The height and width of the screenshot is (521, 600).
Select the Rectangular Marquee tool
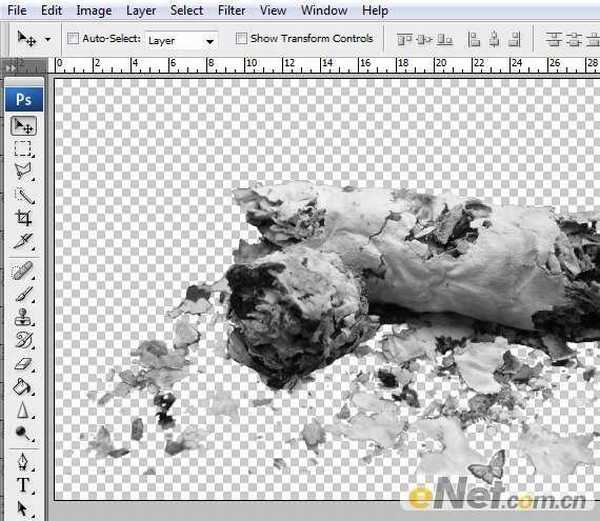(x=23, y=149)
